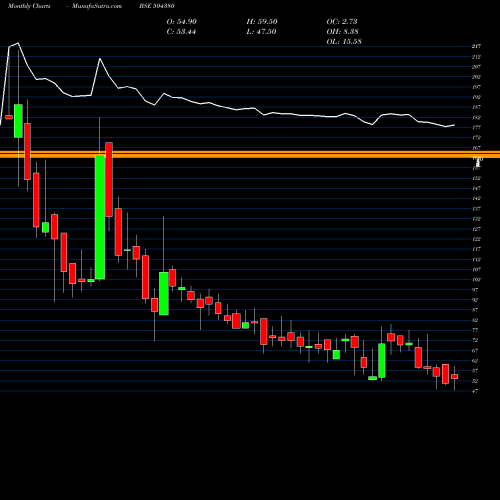This screenshot has height=500, width=500.
Task: Click the MunafaSutra.com watermark label
Action: pos(97,6)
